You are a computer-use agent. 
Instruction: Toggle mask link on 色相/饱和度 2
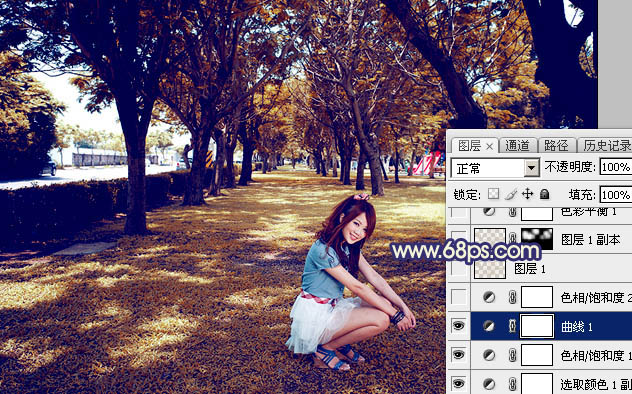[512, 297]
